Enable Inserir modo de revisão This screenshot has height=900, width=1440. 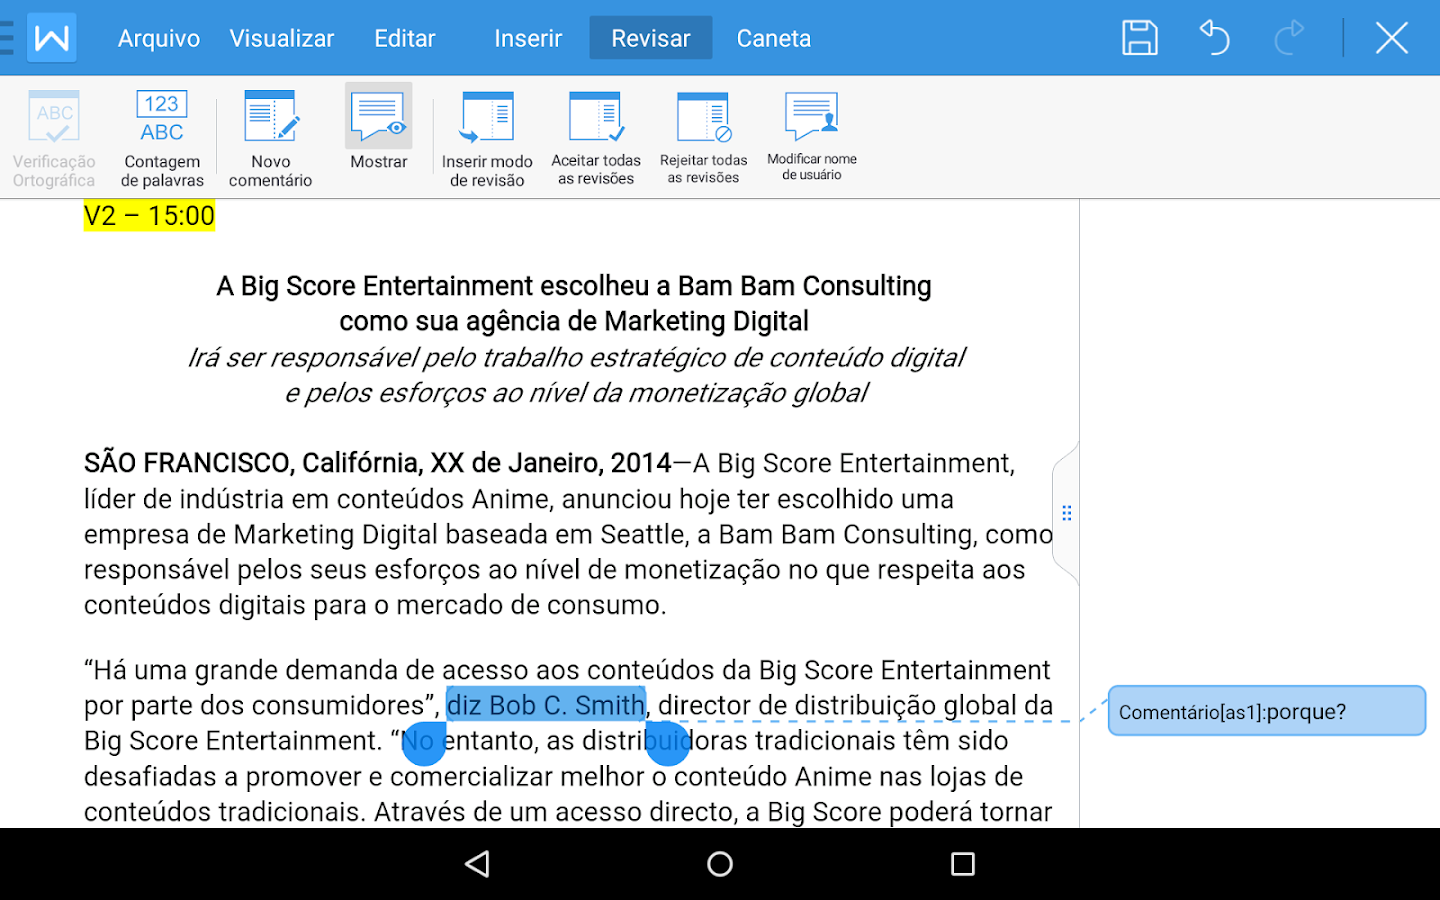pyautogui.click(x=487, y=139)
